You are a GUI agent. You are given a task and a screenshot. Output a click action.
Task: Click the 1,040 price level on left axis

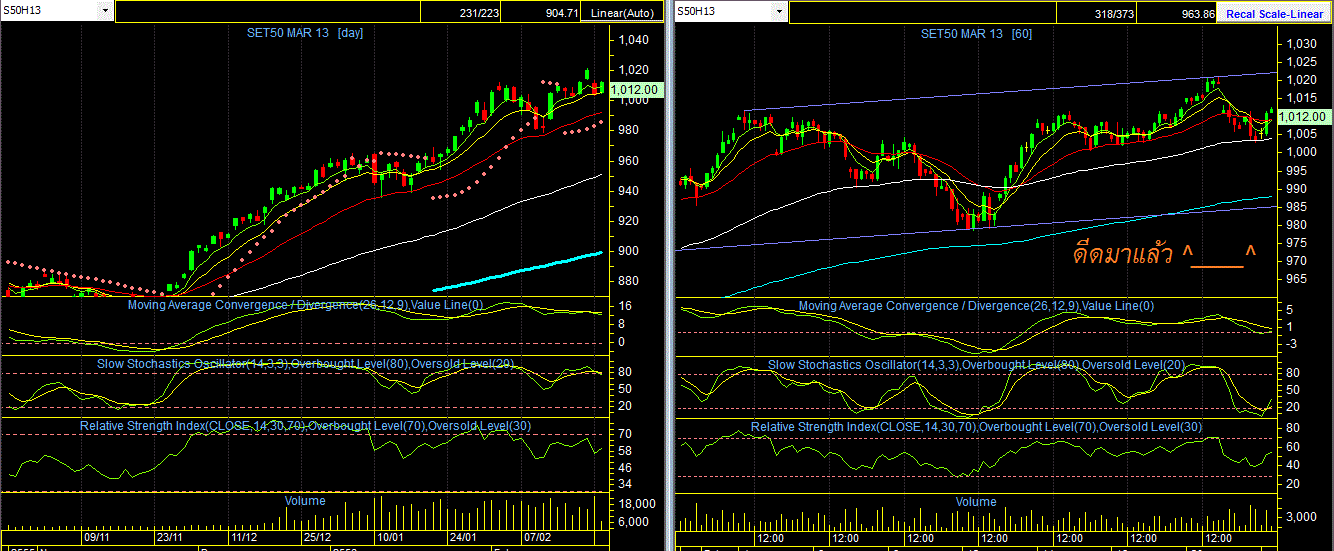pos(635,40)
